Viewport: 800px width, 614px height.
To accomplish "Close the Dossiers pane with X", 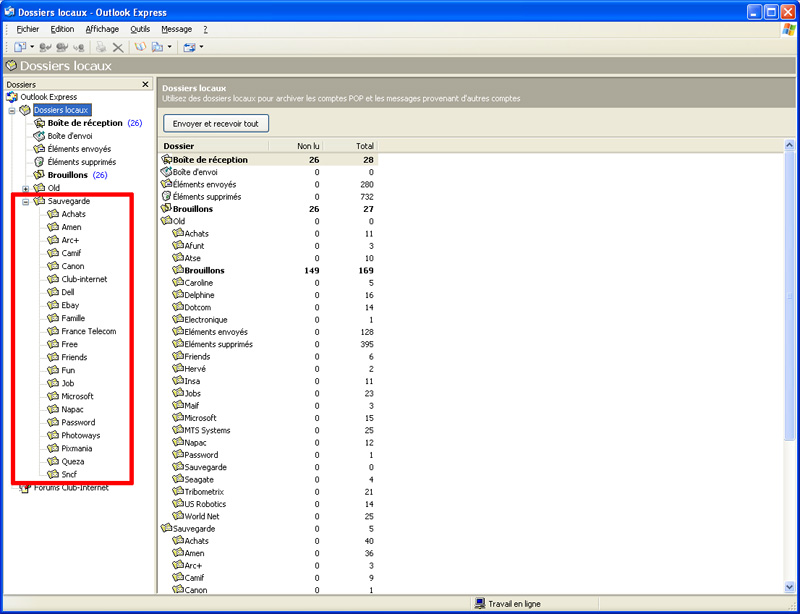I will (x=145, y=84).
